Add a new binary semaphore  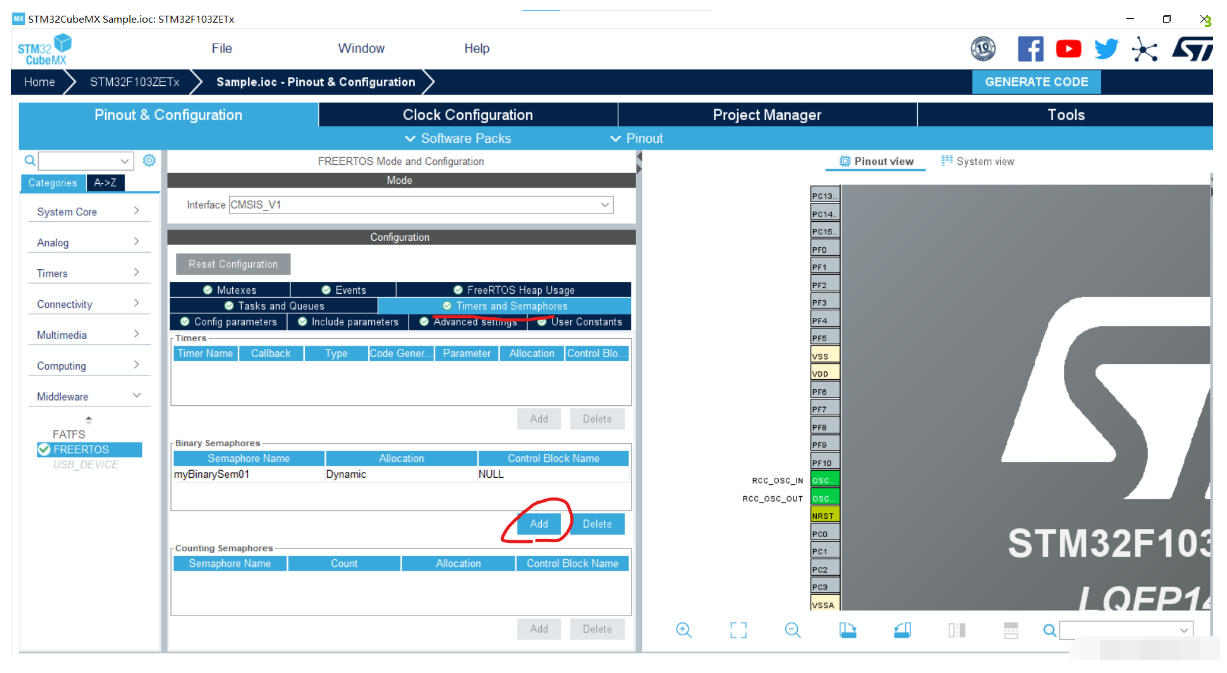point(539,524)
